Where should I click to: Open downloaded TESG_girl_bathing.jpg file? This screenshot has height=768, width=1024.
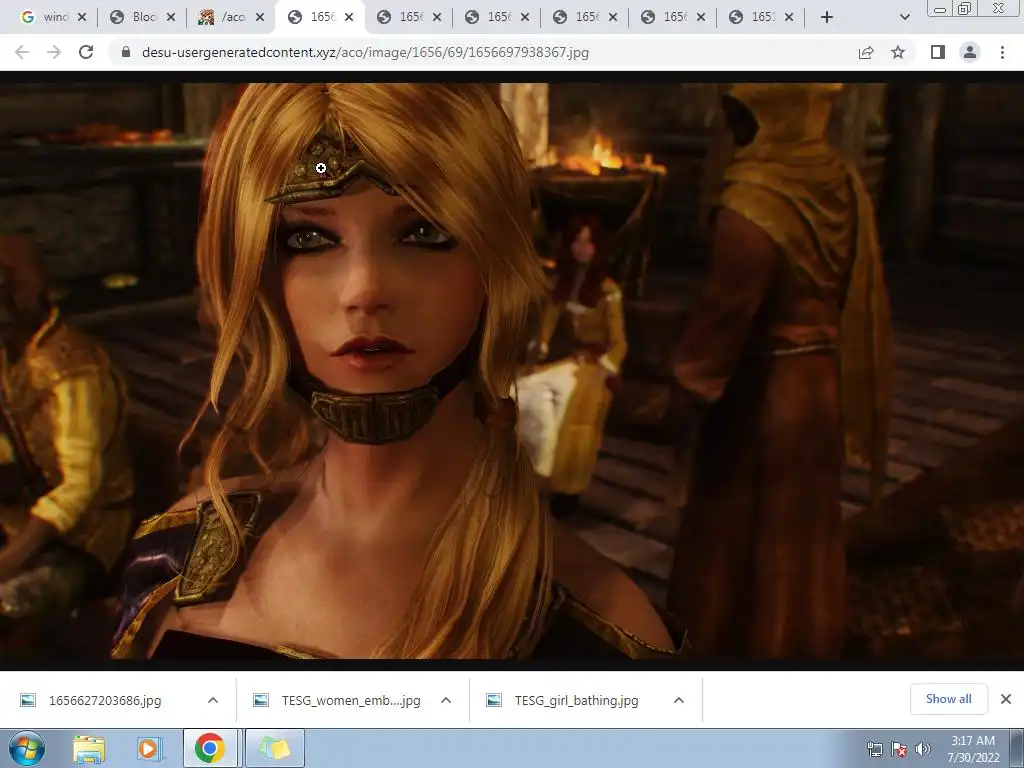576,700
